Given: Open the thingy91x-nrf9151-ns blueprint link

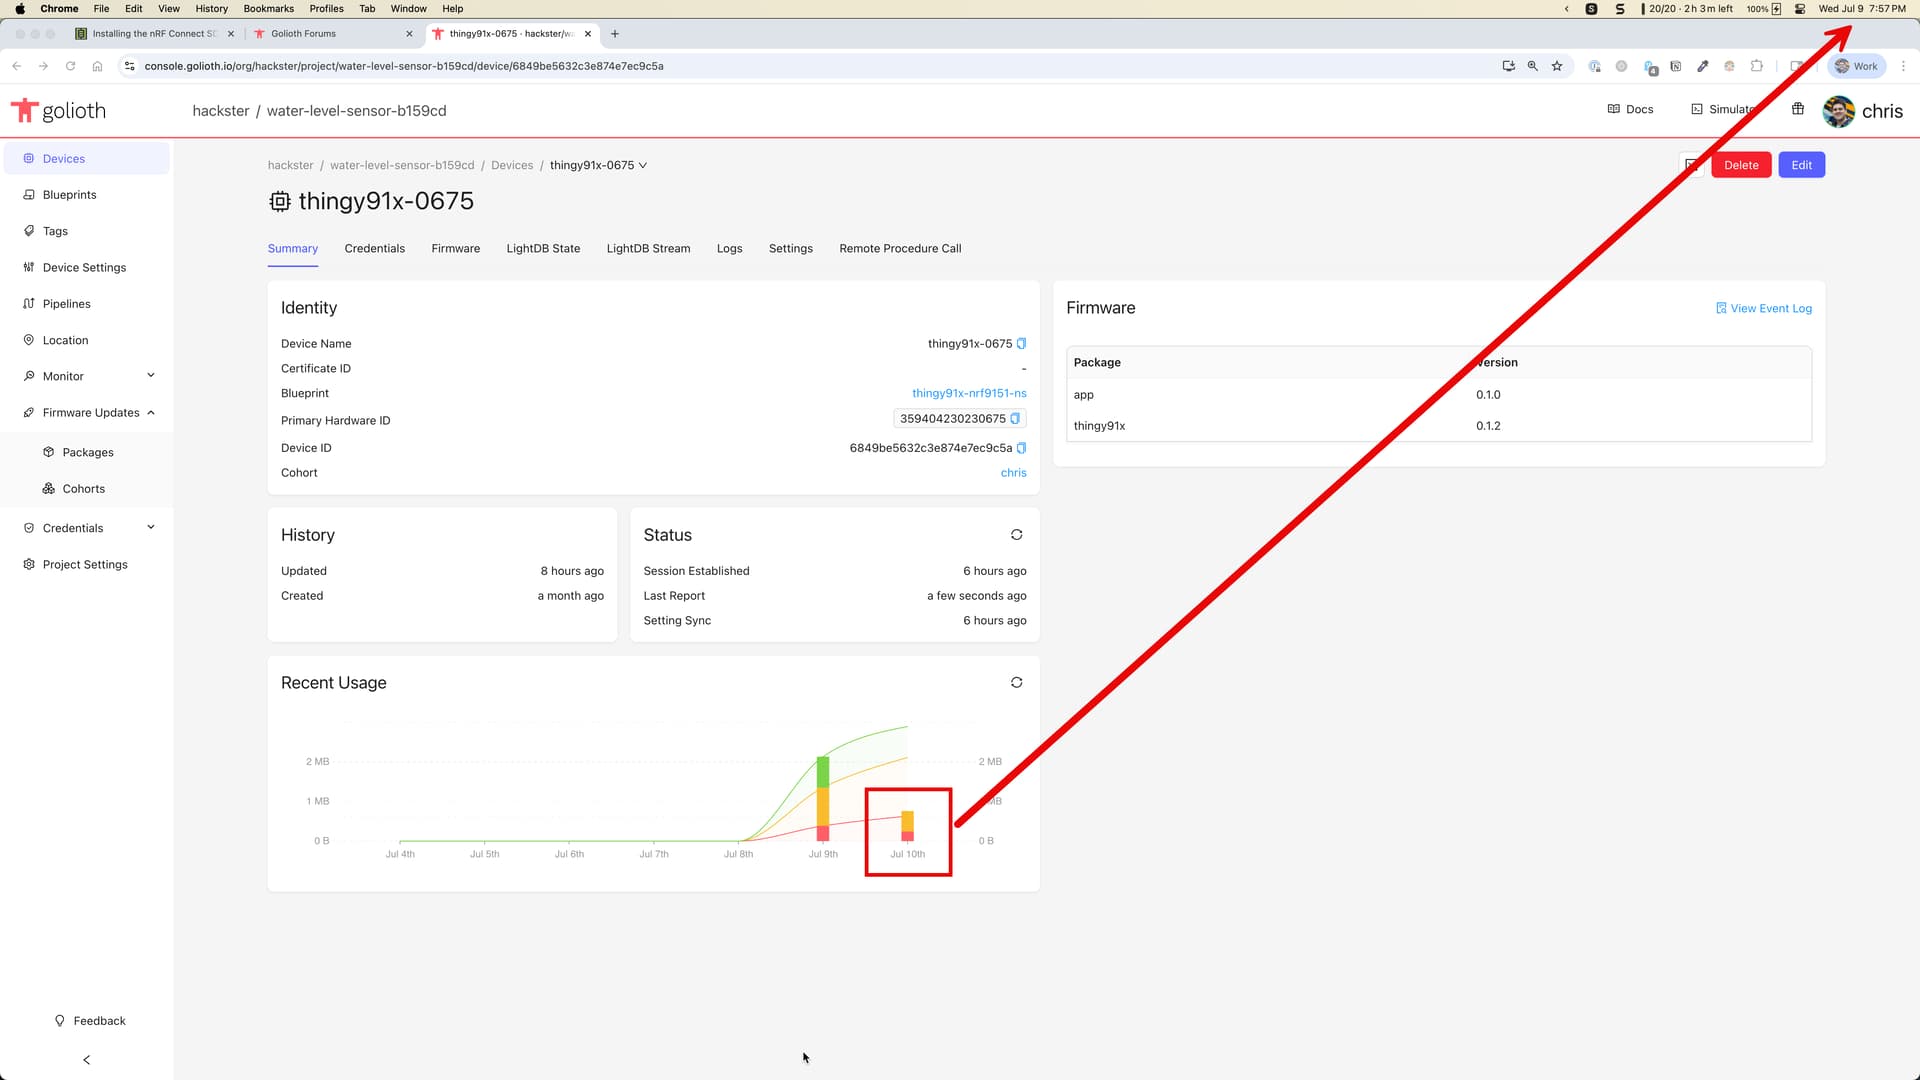Looking at the screenshot, I should tap(969, 394).
